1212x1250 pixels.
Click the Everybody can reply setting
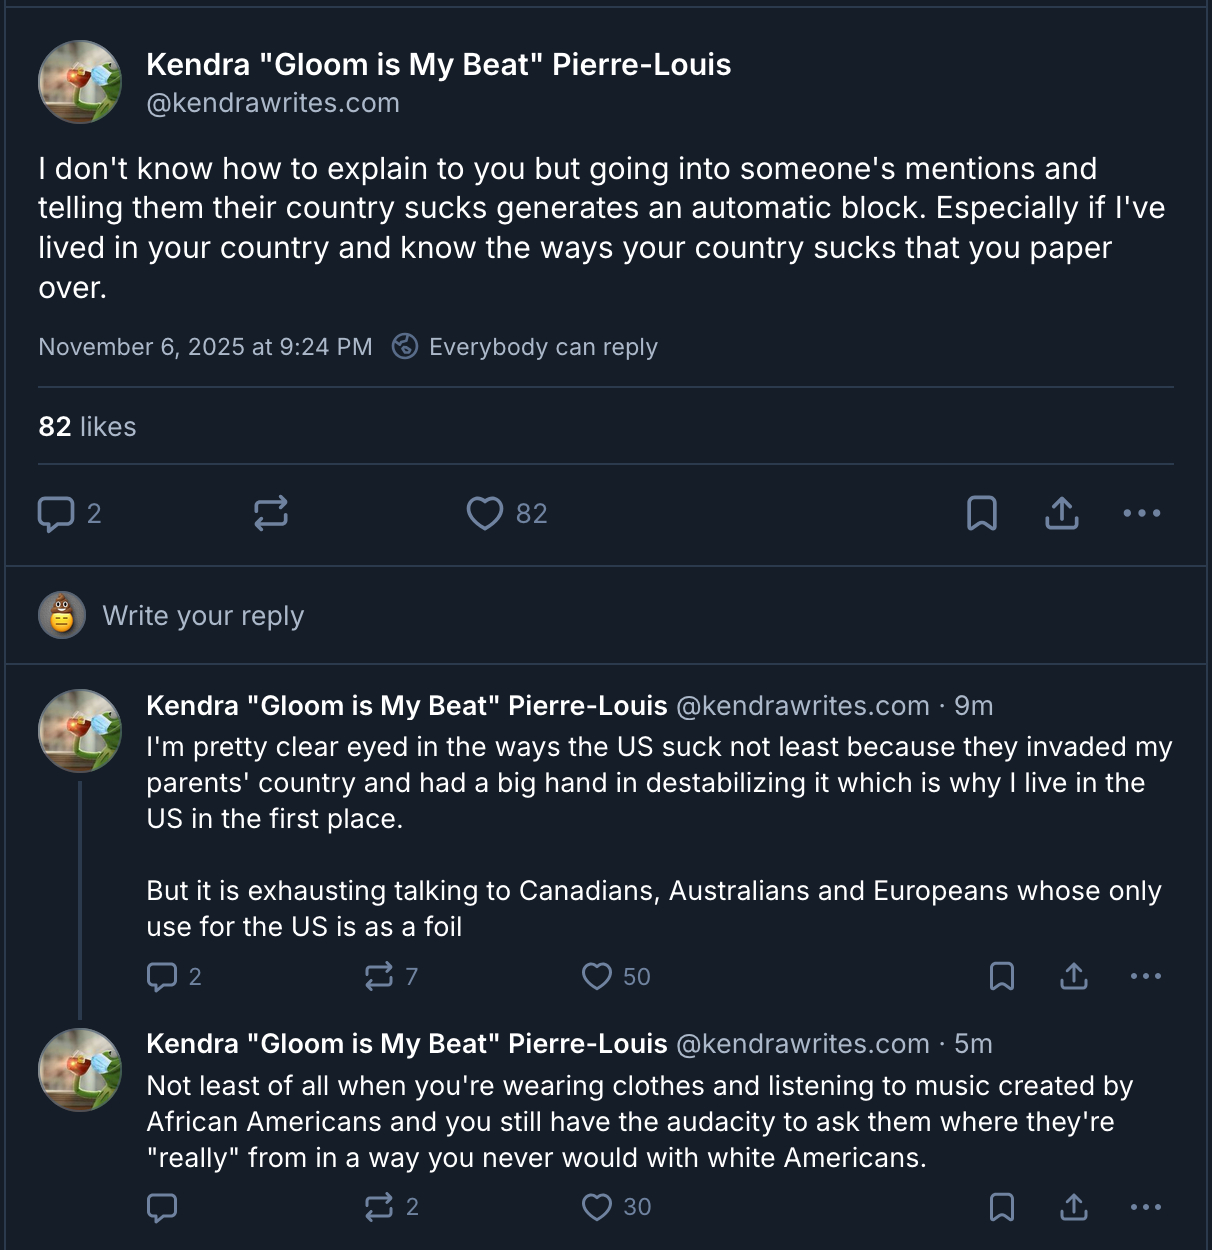tap(525, 347)
